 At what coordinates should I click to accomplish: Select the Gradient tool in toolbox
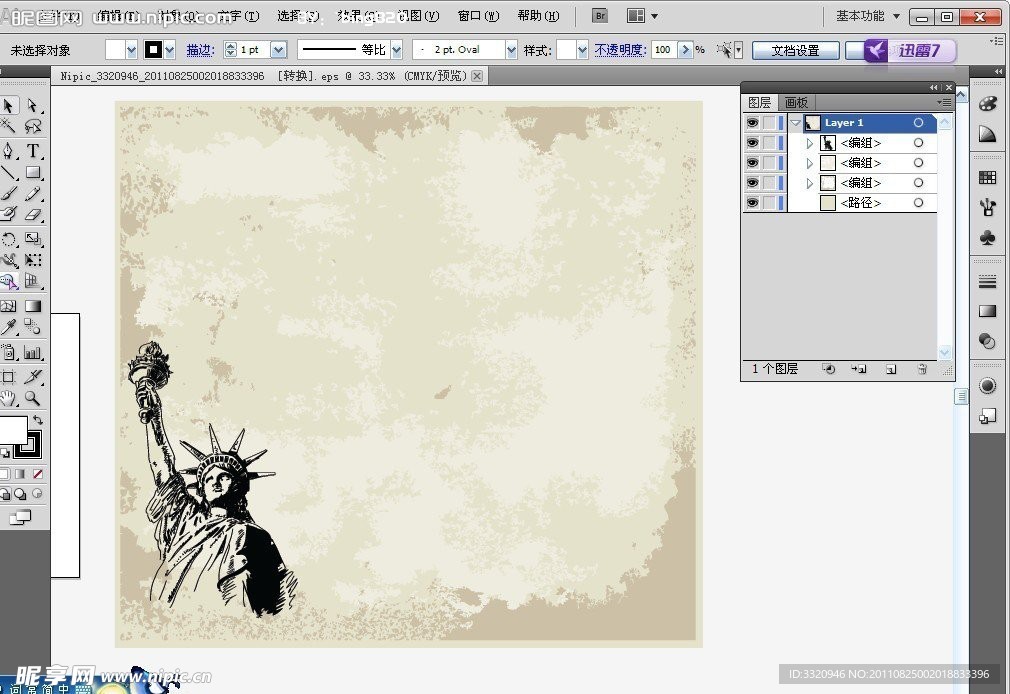click(33, 306)
